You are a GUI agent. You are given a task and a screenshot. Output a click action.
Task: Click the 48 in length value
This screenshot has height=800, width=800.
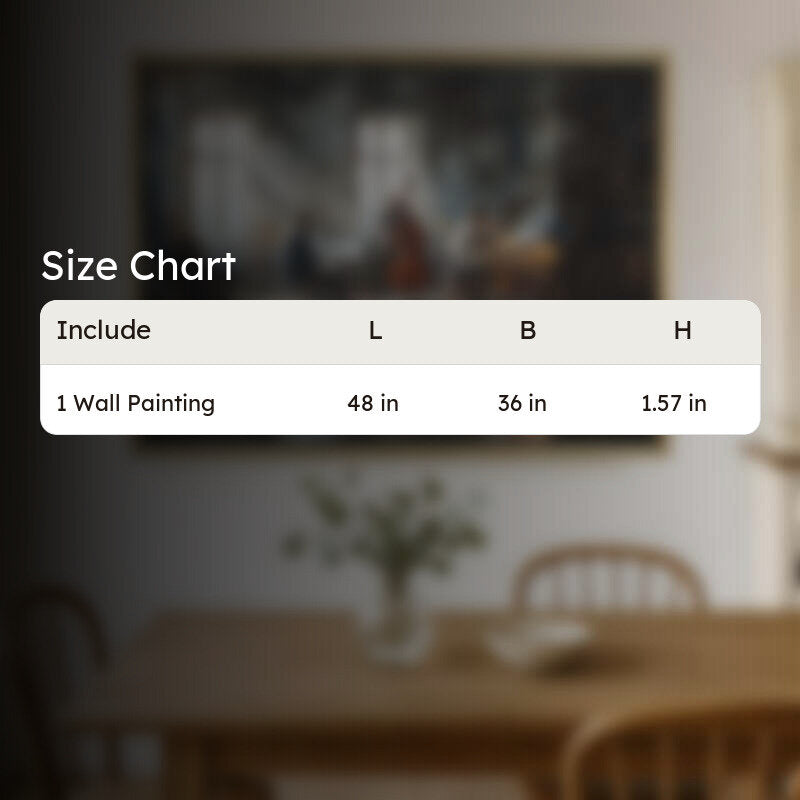click(373, 403)
